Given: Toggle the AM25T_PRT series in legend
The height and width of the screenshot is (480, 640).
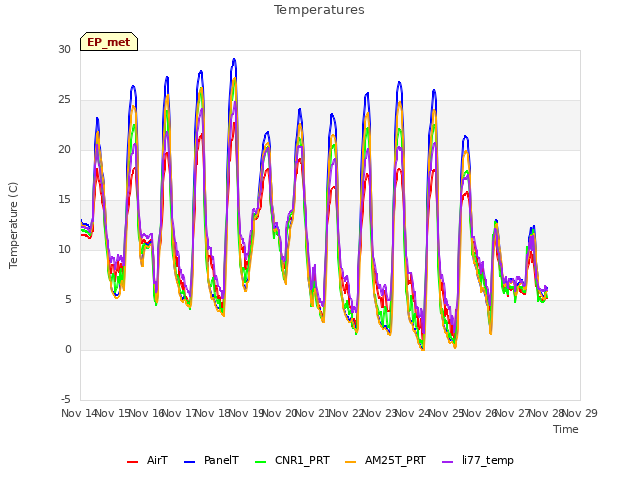Looking at the screenshot, I should pos(385,461).
